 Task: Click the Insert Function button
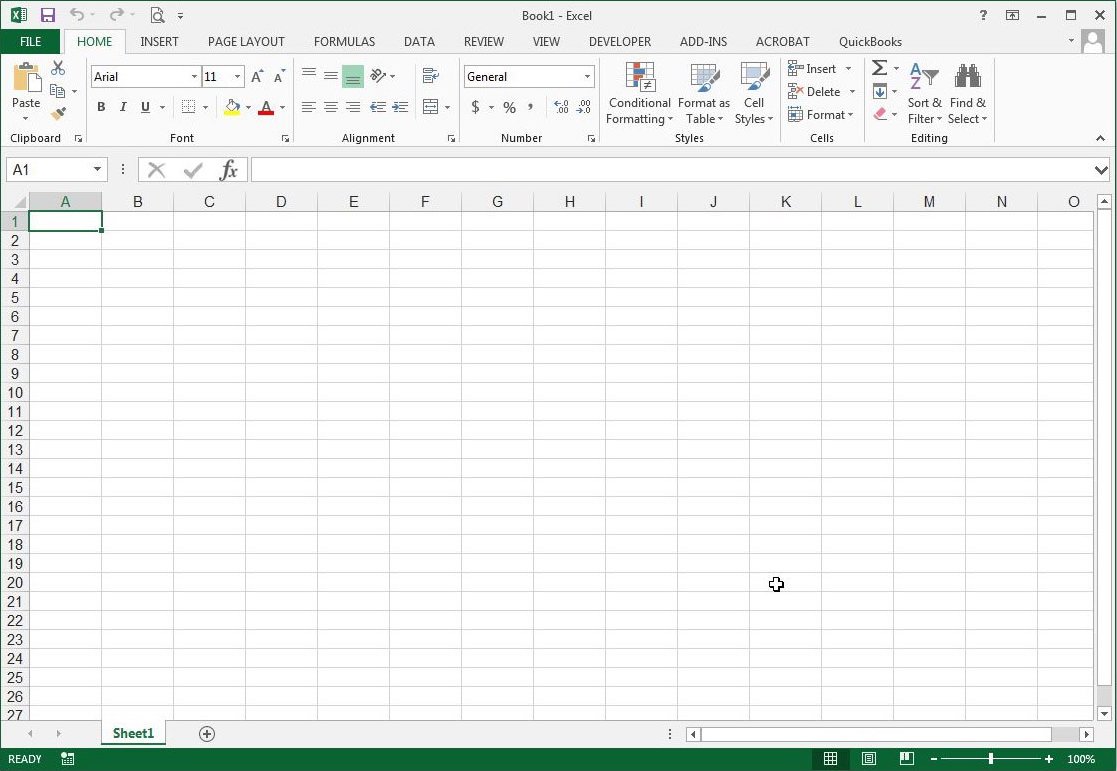229,169
